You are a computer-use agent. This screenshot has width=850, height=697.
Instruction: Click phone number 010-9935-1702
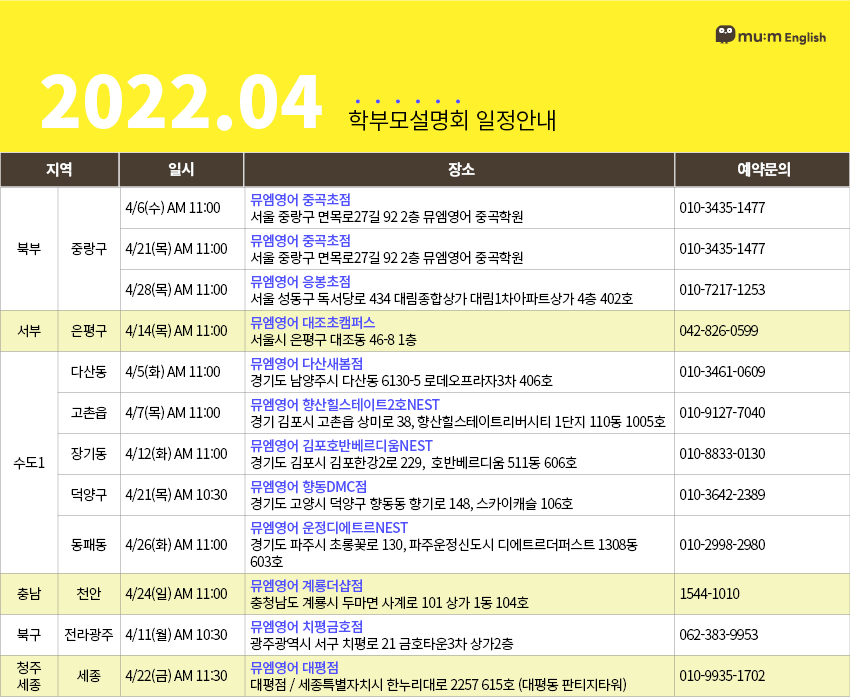coord(722,676)
